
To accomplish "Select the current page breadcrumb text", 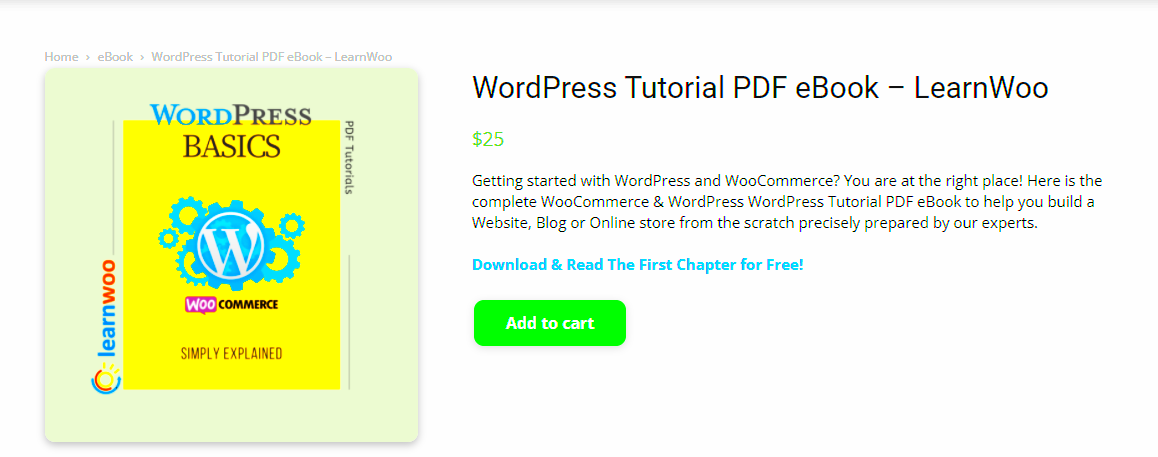I will [272, 57].
